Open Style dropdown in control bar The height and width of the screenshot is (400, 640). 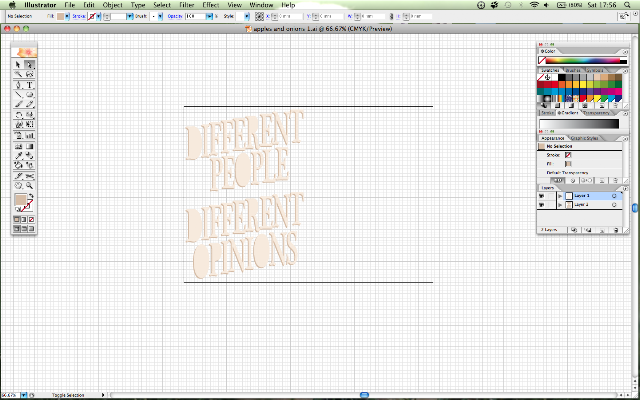click(247, 16)
